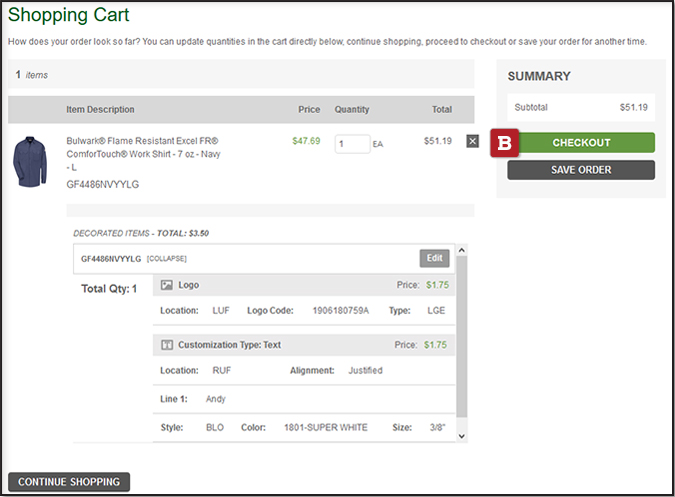Click the red B marker badge
The image size is (675, 497).
505,143
